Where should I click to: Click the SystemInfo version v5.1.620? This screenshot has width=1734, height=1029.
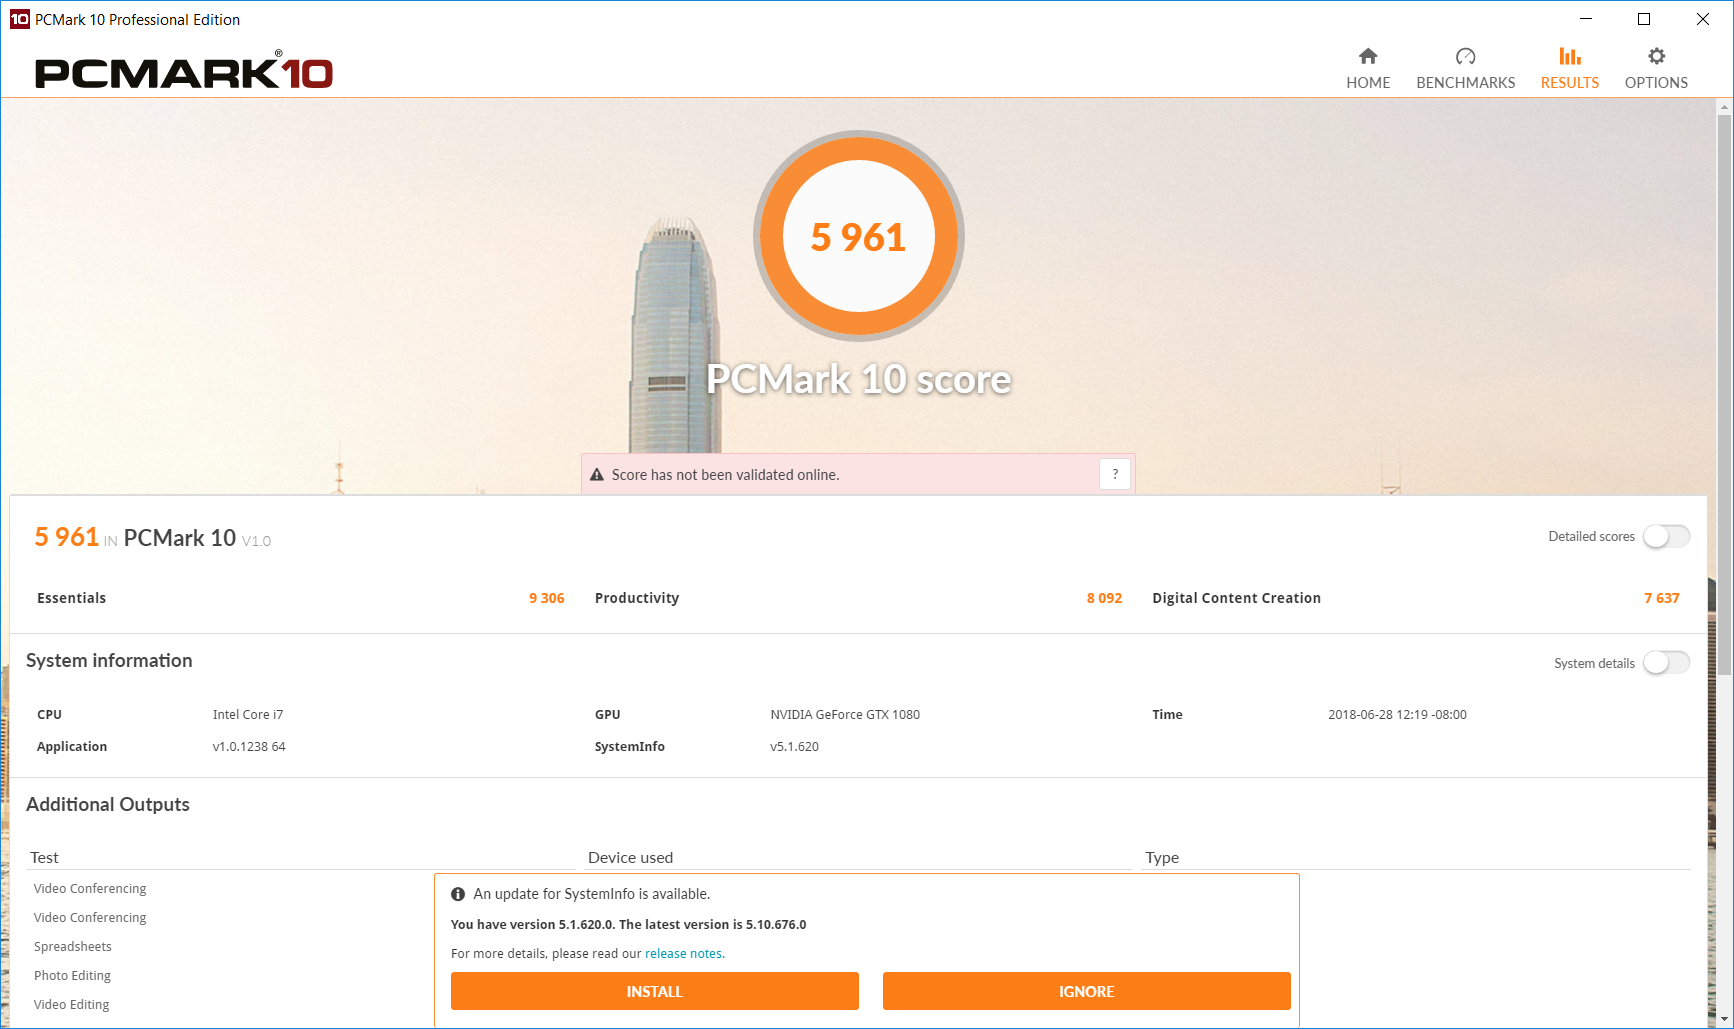pyautogui.click(x=794, y=747)
